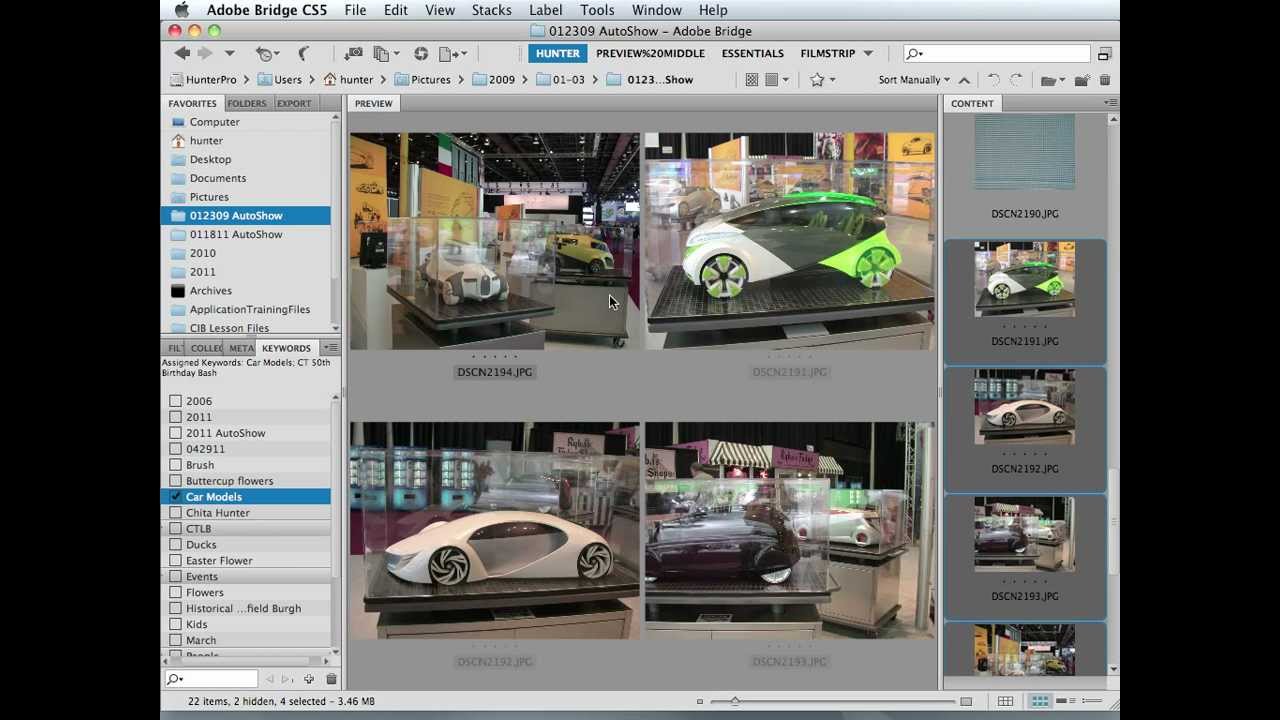Check the Easter Flower keyword checkbox
The image size is (1280, 720).
(176, 561)
